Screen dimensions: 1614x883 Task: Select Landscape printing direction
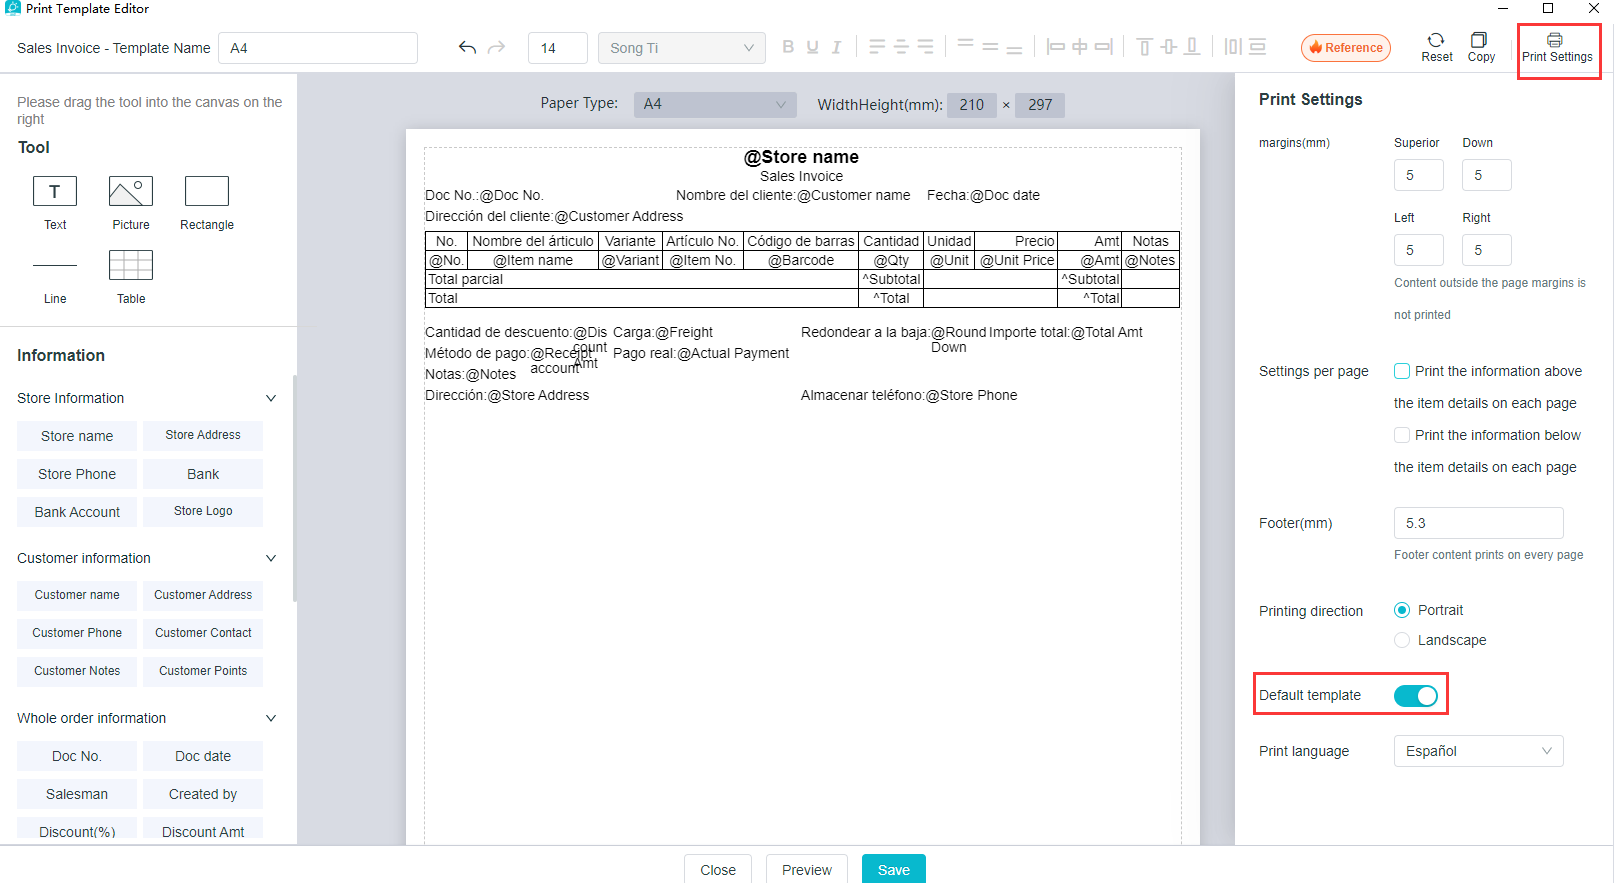[x=1402, y=640]
